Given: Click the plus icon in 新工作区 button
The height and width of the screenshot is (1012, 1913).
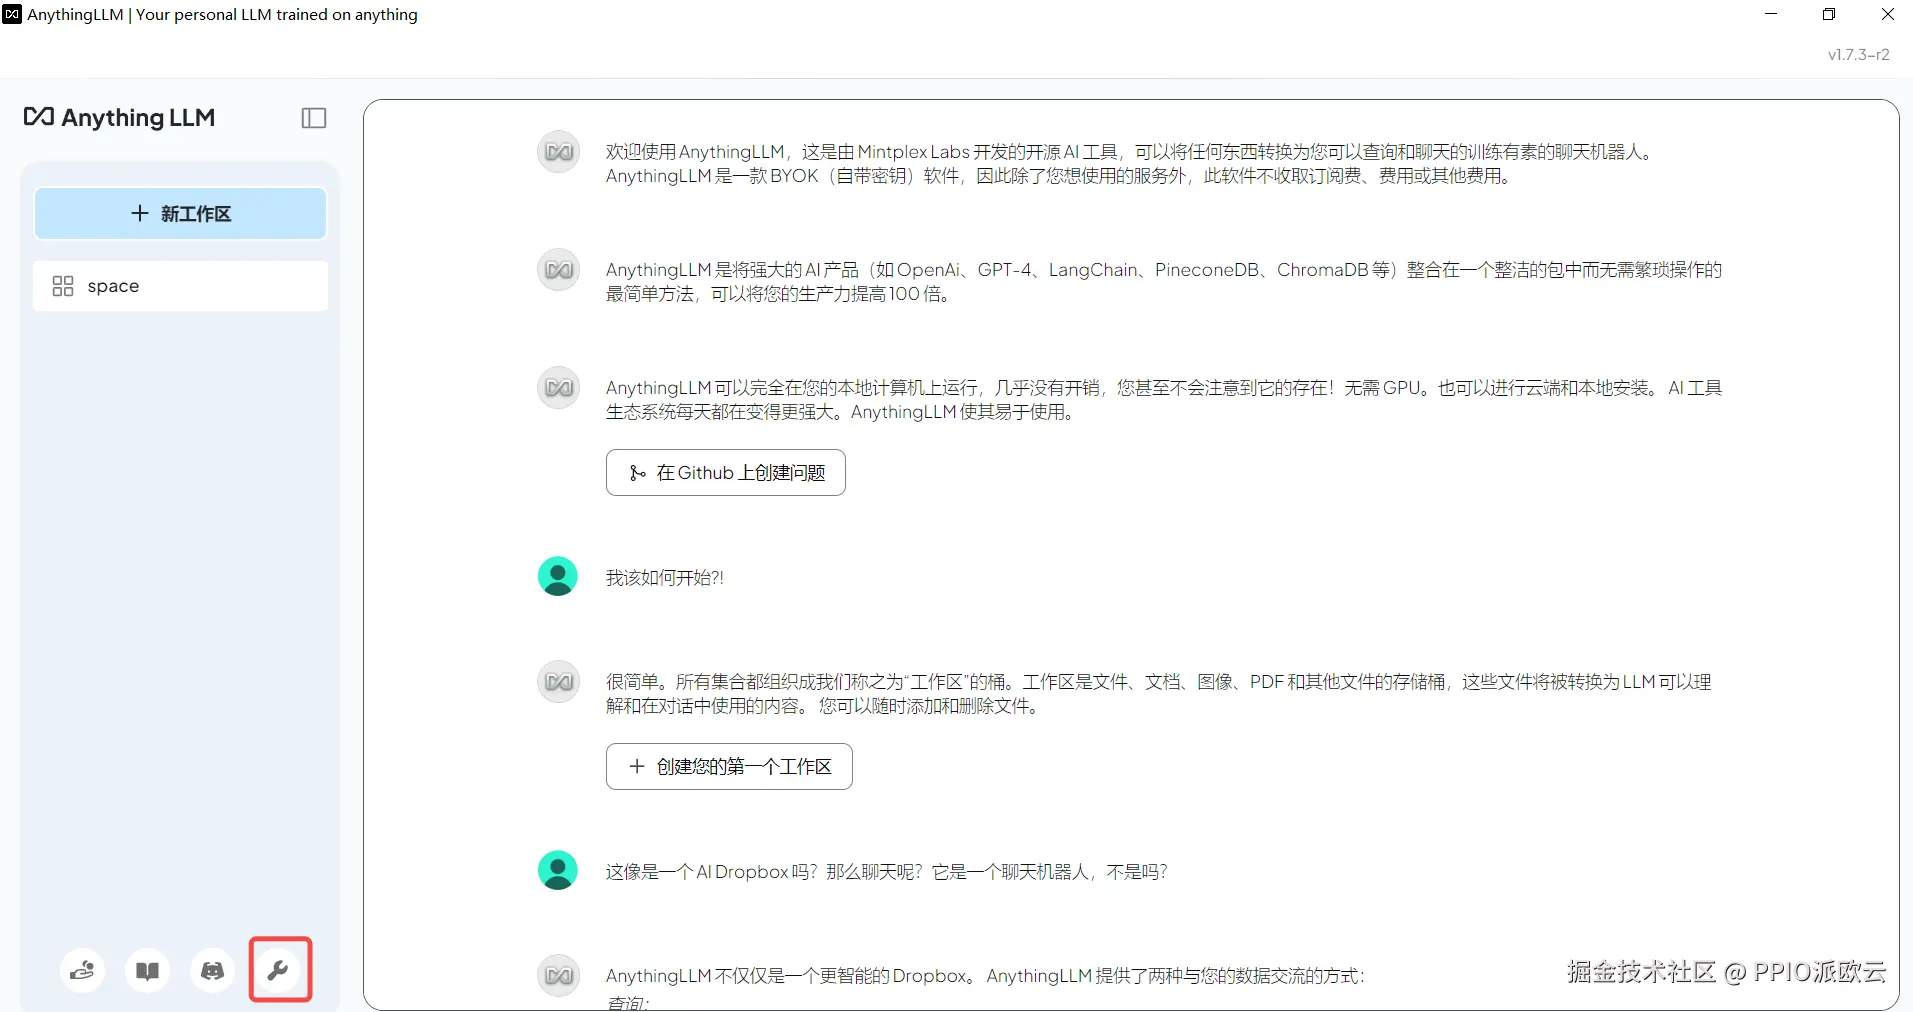Looking at the screenshot, I should (140, 214).
